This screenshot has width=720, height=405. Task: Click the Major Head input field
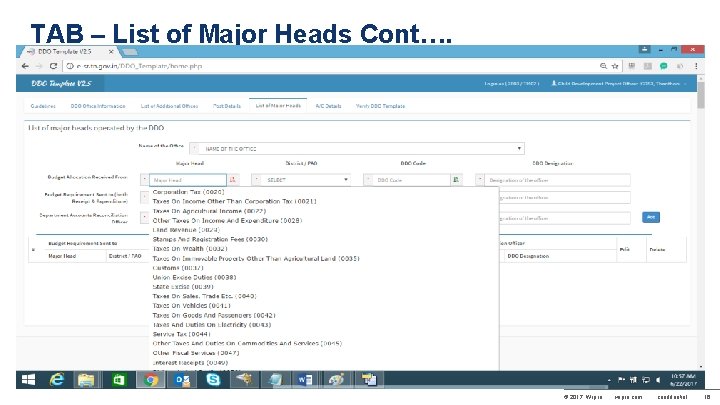point(188,180)
